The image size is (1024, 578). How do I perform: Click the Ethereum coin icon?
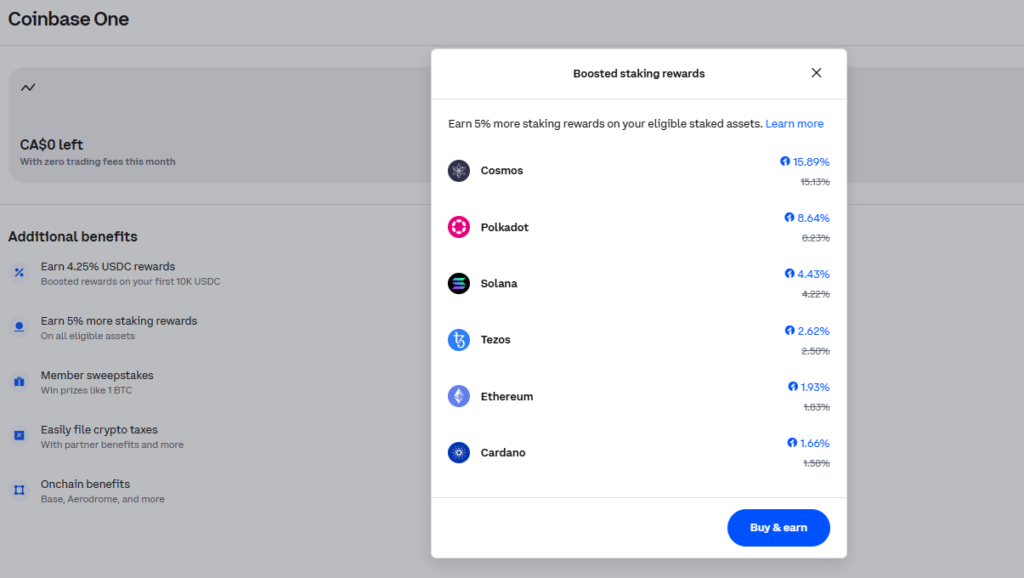(459, 397)
